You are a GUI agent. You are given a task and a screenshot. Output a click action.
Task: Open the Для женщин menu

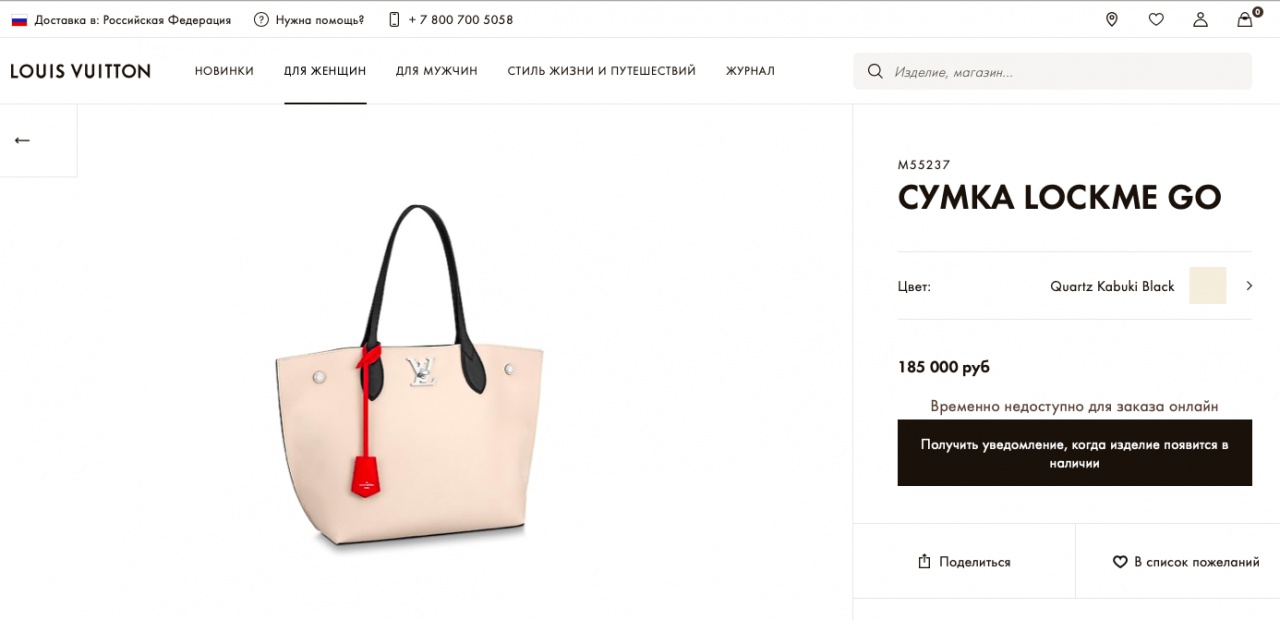pyautogui.click(x=325, y=71)
